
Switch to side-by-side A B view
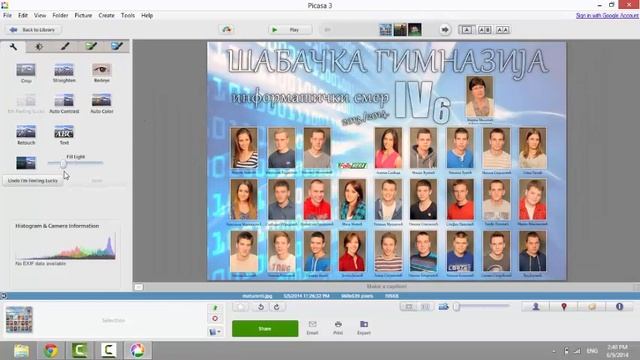(x=484, y=30)
